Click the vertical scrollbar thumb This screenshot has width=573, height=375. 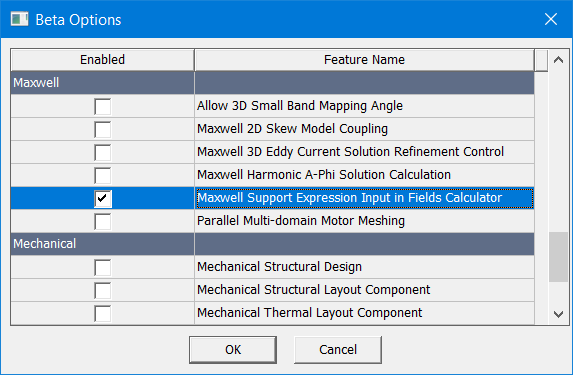coord(558,257)
